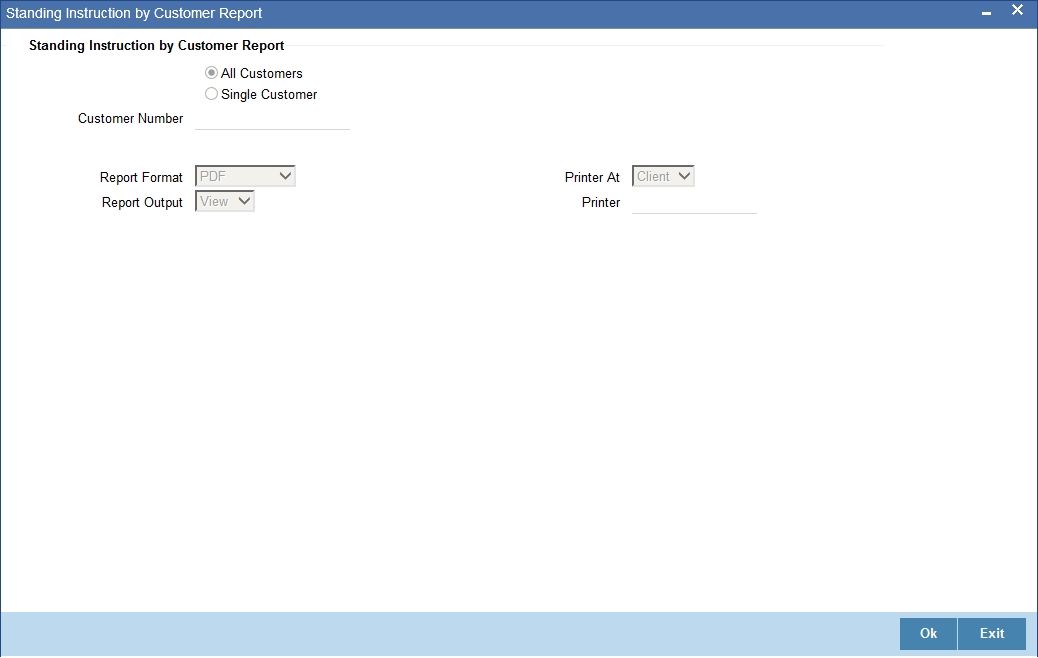Click the Exit button

click(992, 634)
